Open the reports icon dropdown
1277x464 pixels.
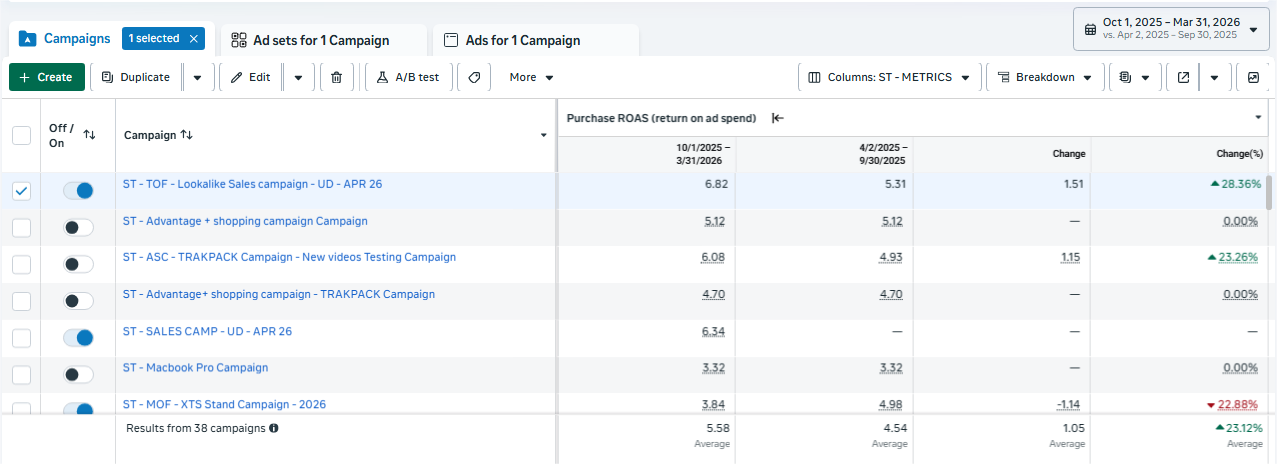(1135, 77)
